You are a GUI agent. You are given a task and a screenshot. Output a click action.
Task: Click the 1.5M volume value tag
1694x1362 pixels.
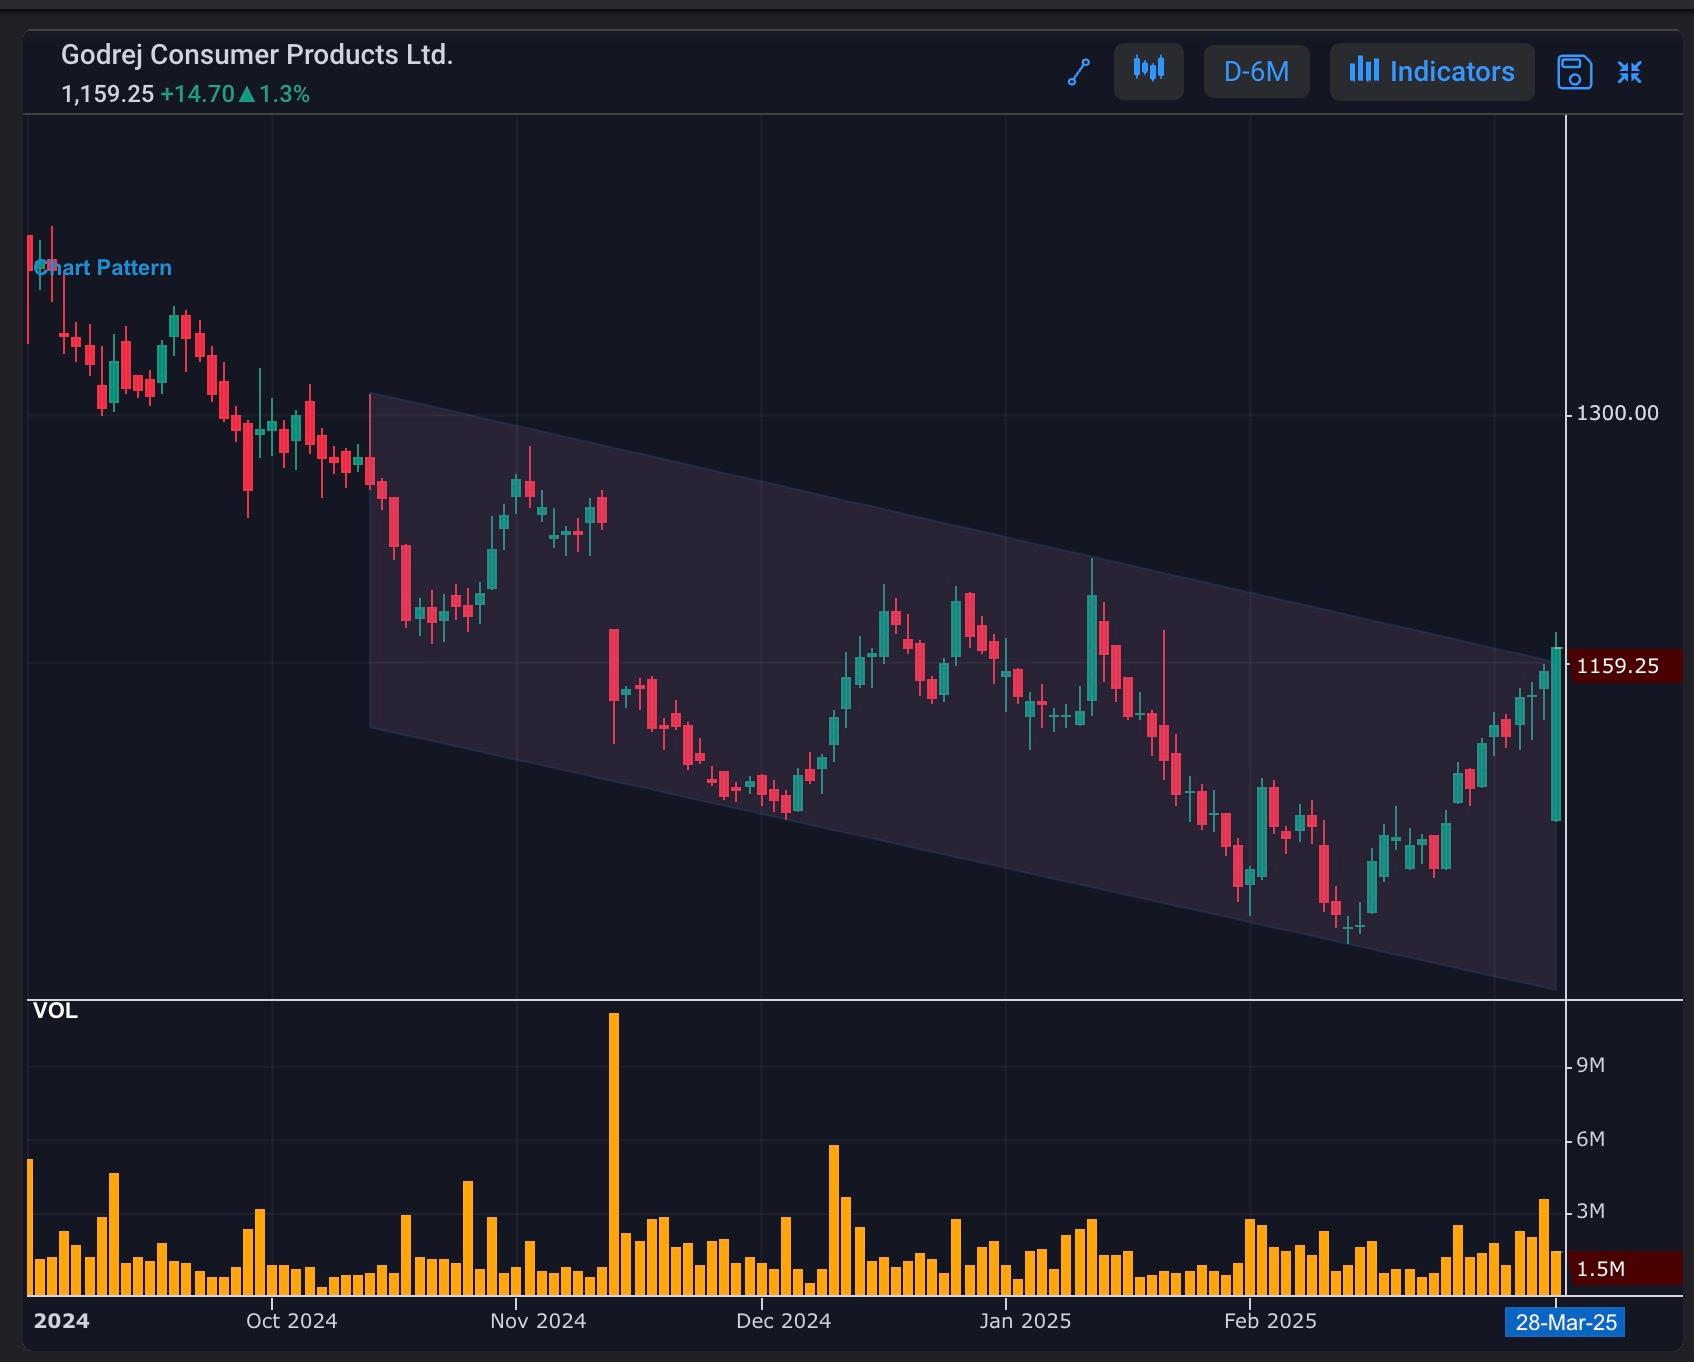[x=1625, y=1269]
